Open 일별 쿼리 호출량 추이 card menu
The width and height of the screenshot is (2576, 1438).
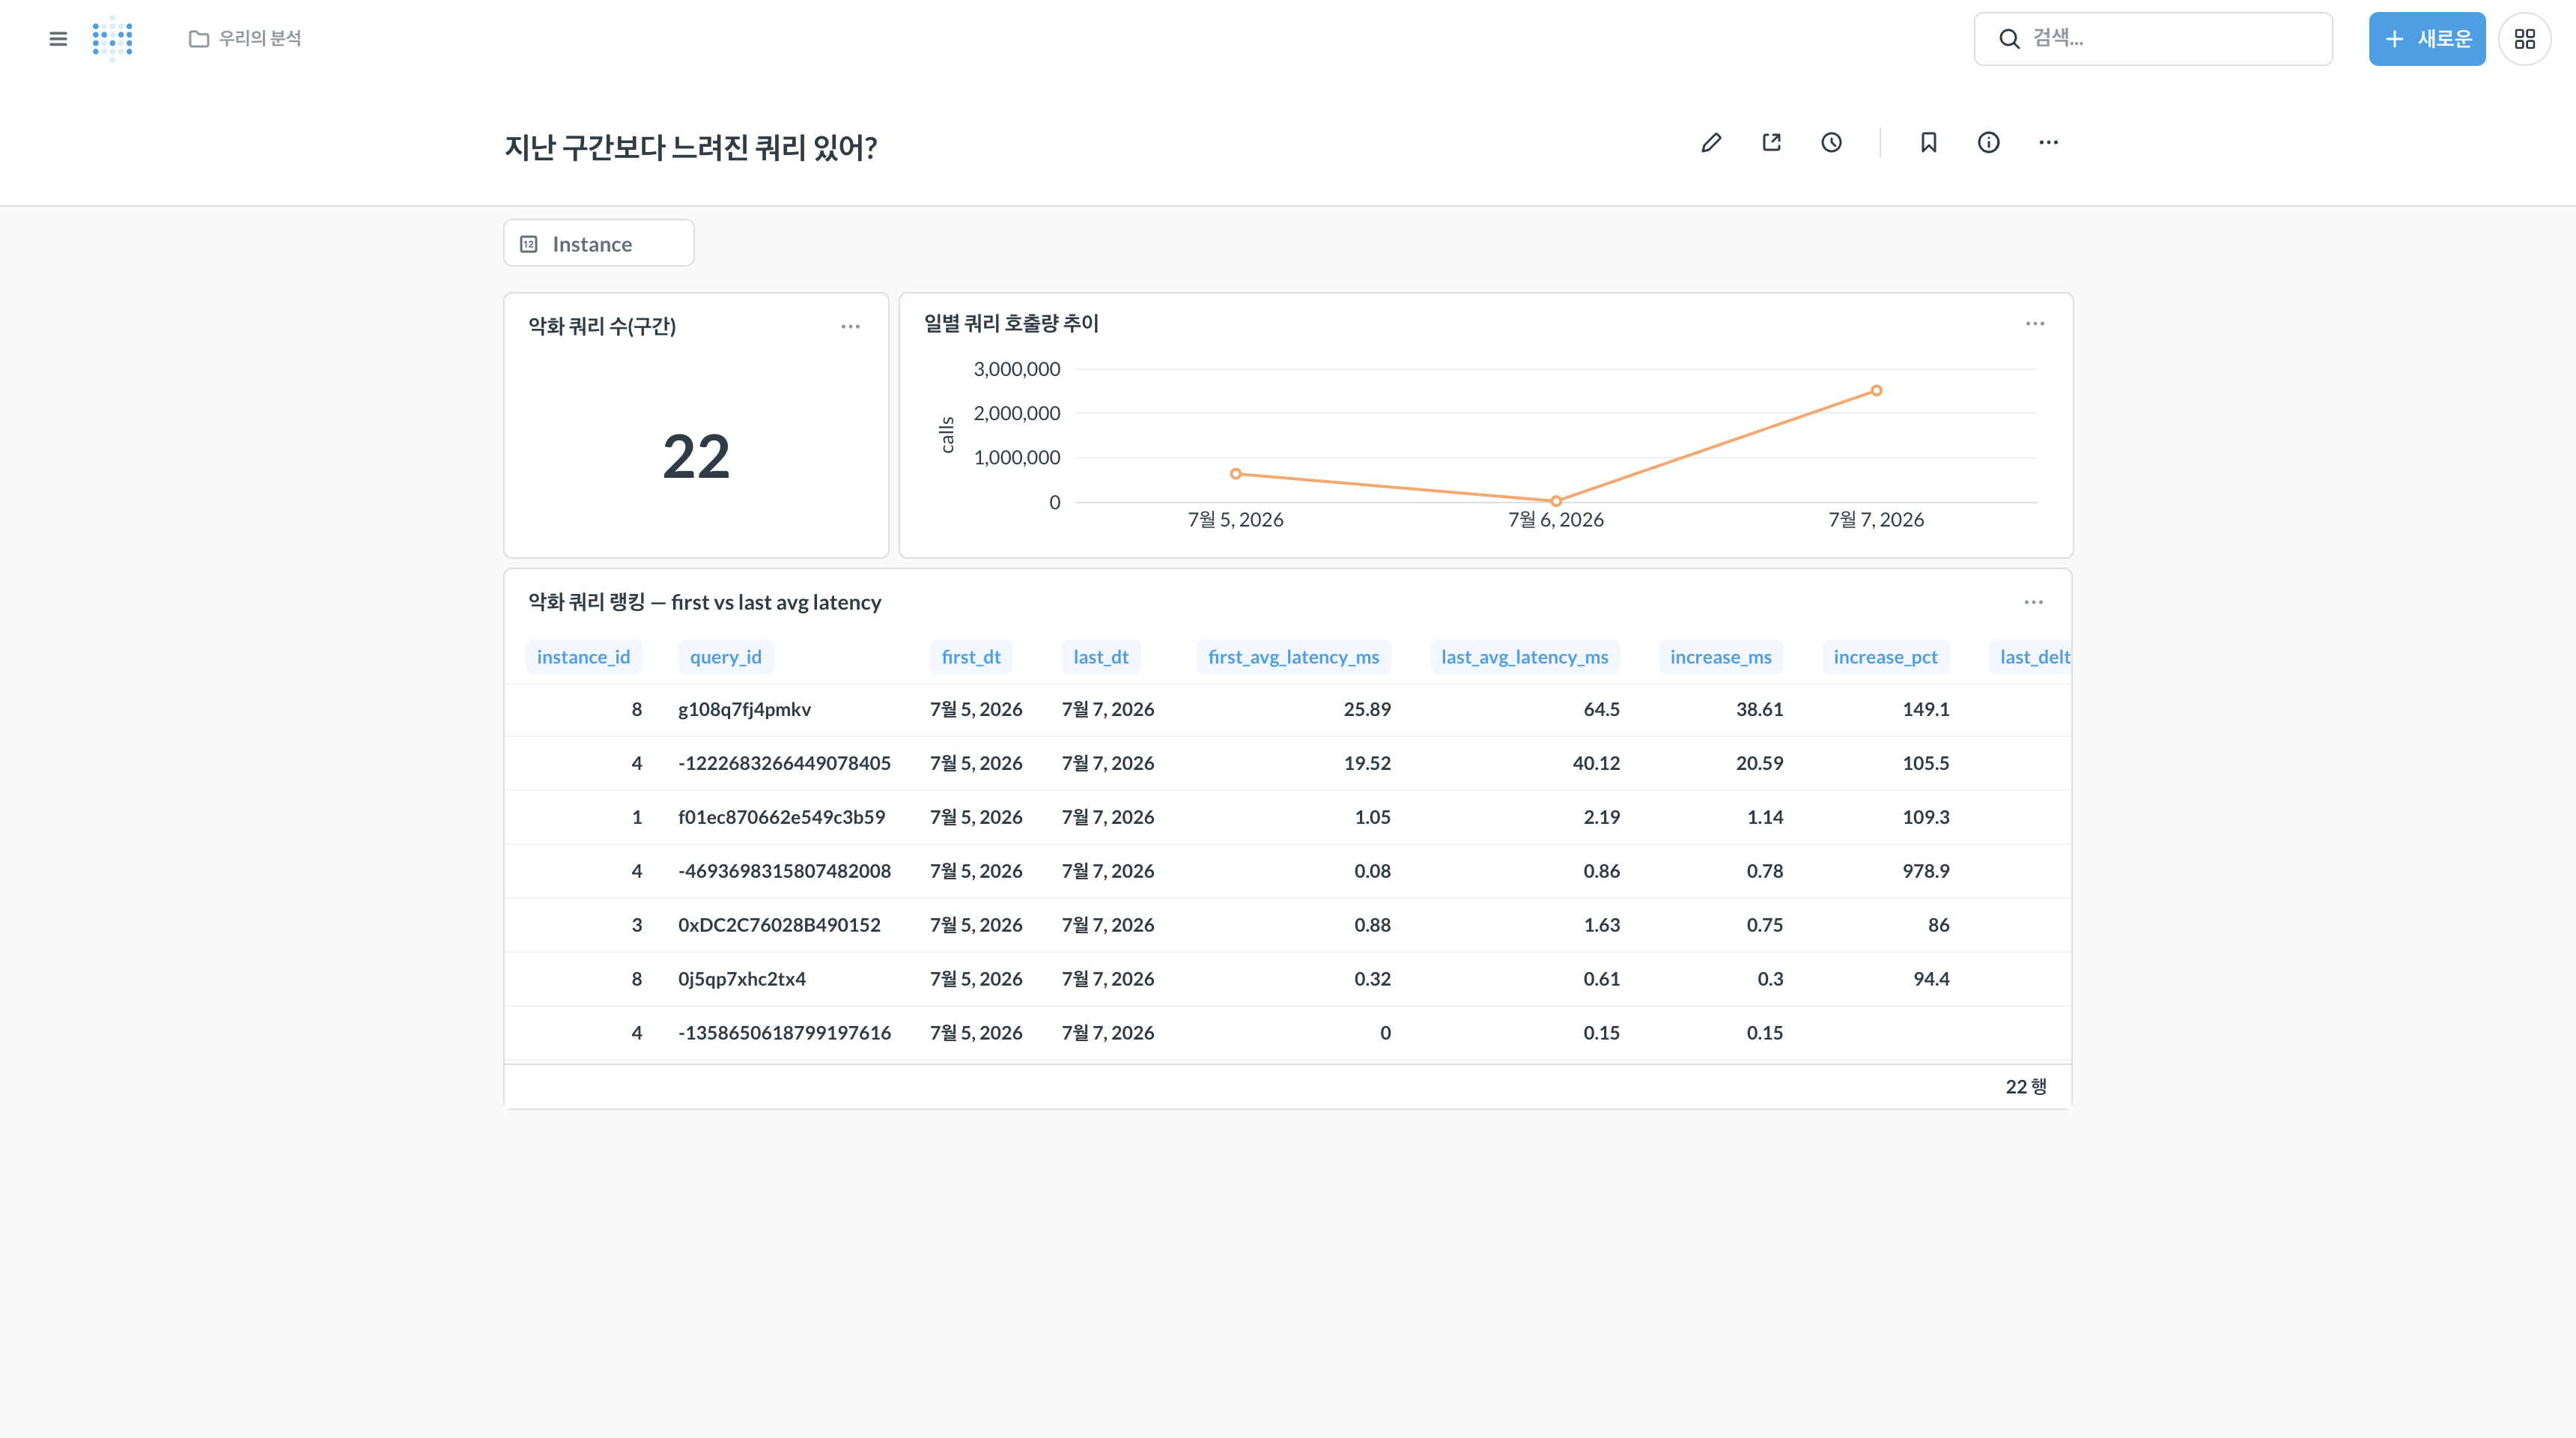pos(2034,324)
